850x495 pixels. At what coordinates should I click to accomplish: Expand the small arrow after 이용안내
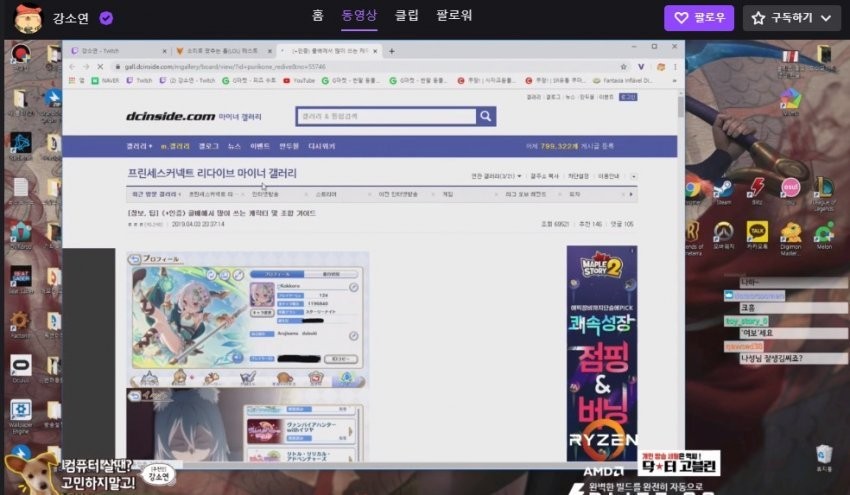point(633,177)
